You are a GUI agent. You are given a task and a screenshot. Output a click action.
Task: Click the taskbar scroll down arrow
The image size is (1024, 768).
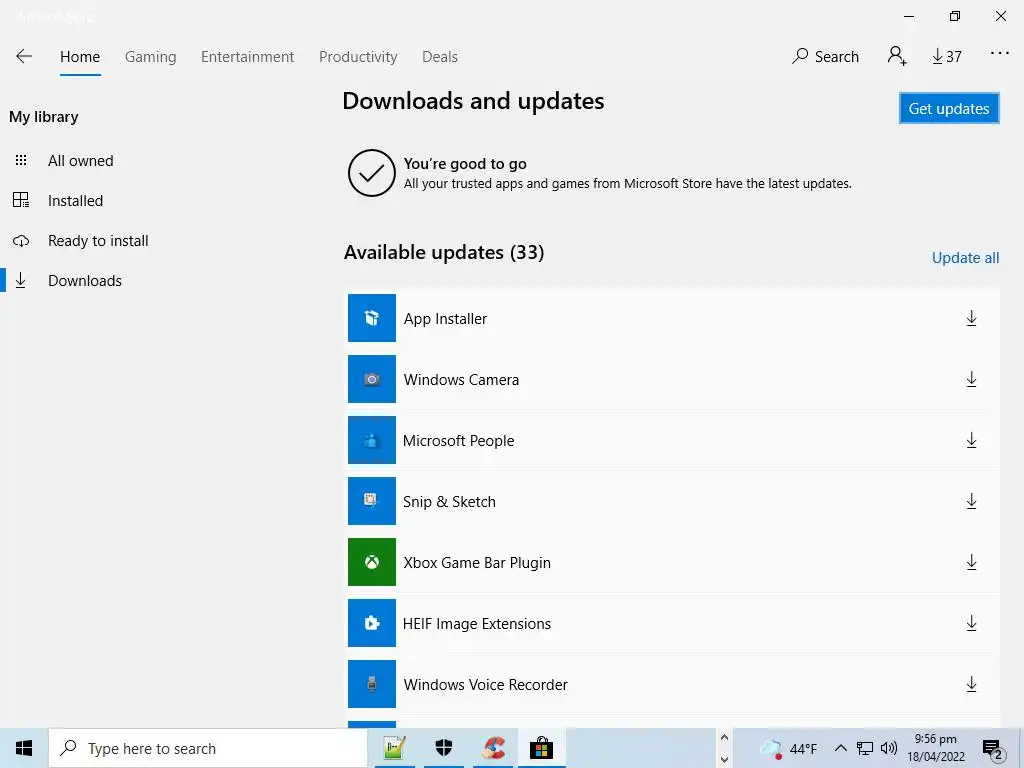[x=724, y=760]
